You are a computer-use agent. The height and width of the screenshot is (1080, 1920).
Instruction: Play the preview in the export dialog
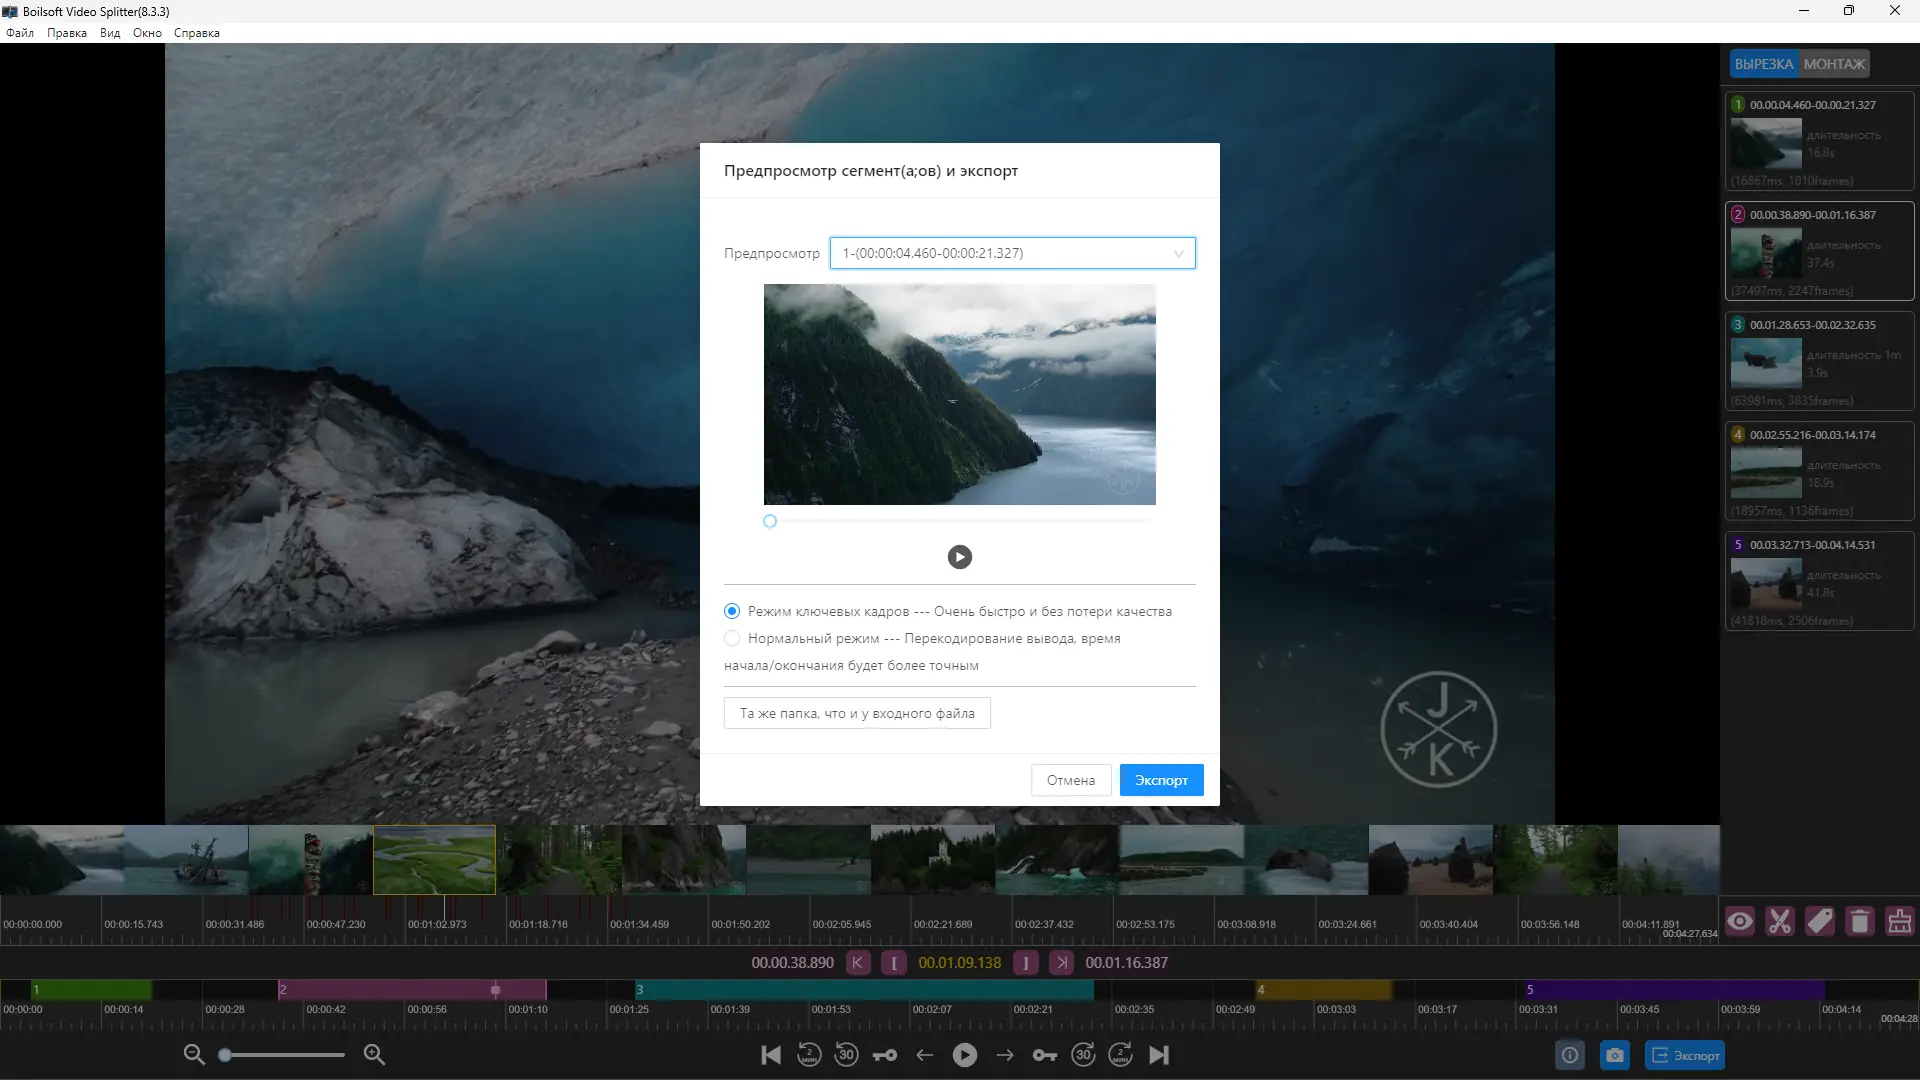click(x=959, y=557)
